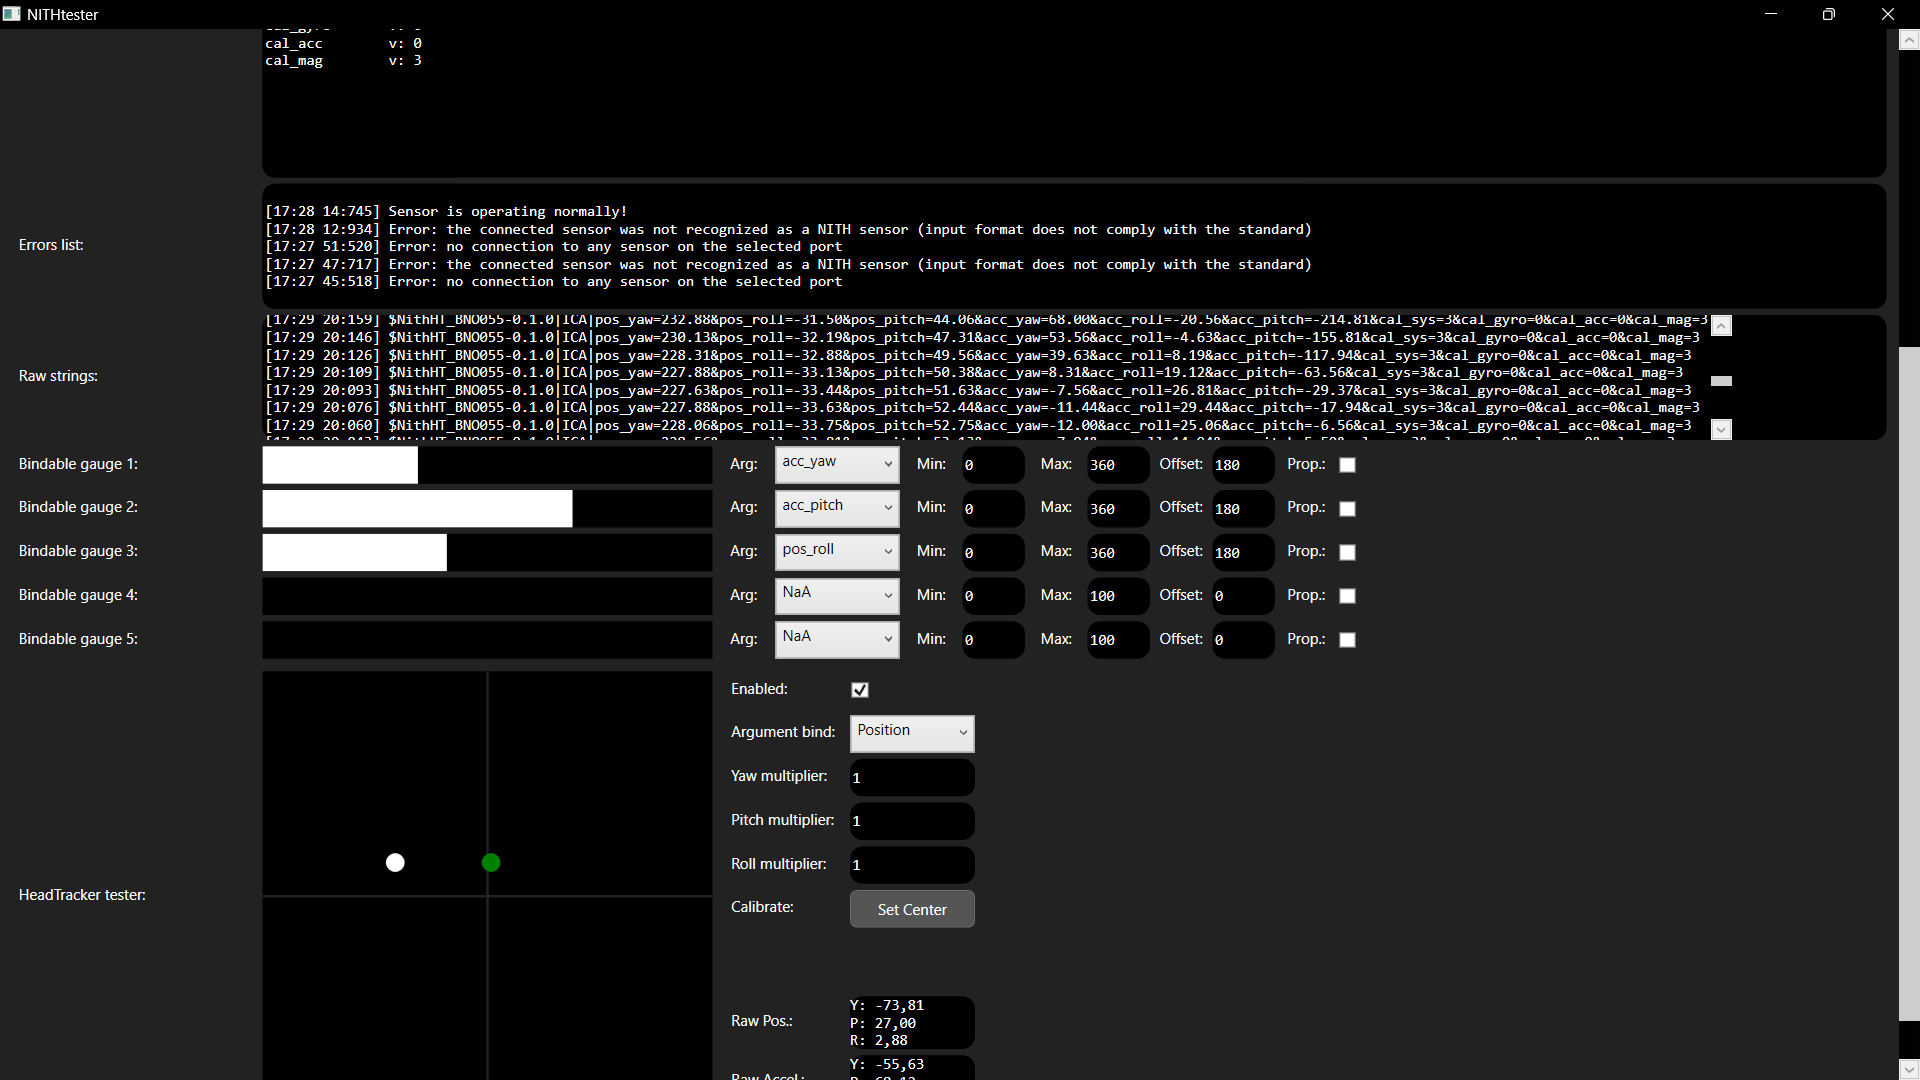The image size is (1920, 1080).
Task: Click the NITHtester app icon in title bar
Action: coord(12,14)
